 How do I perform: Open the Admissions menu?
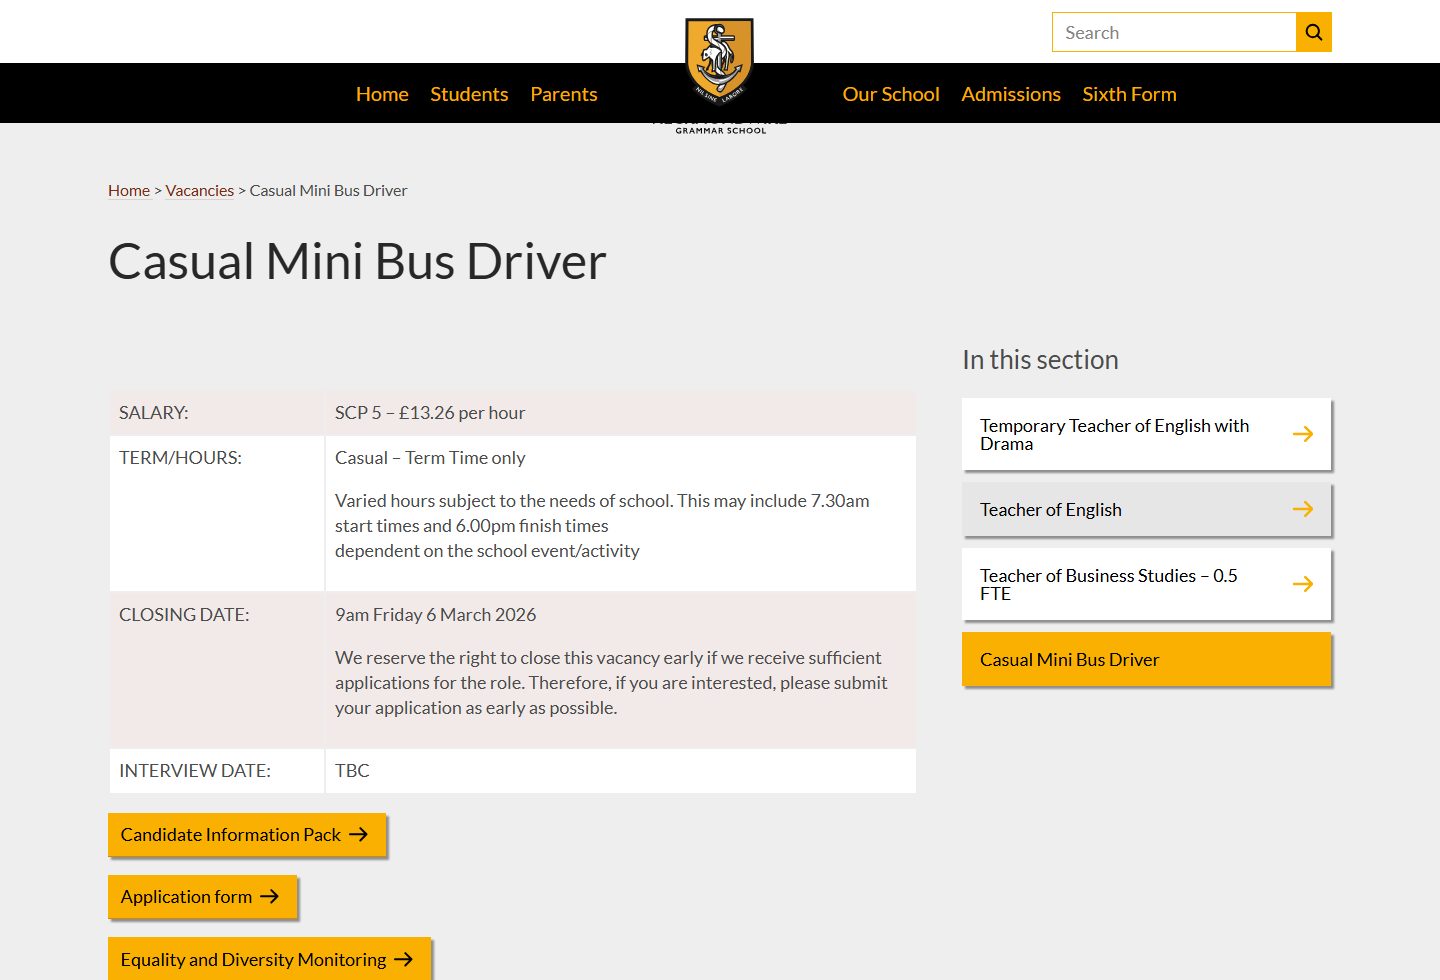pos(1011,93)
